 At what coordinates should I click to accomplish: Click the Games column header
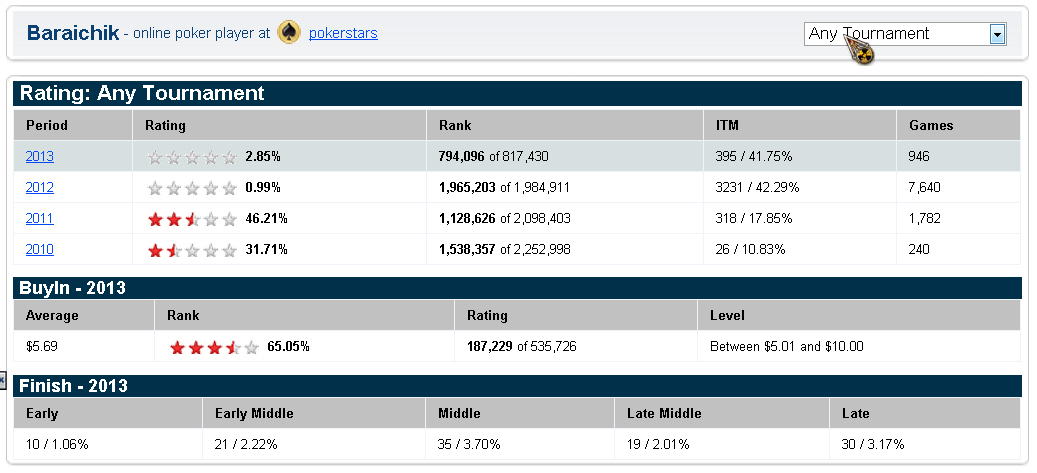pos(931,126)
